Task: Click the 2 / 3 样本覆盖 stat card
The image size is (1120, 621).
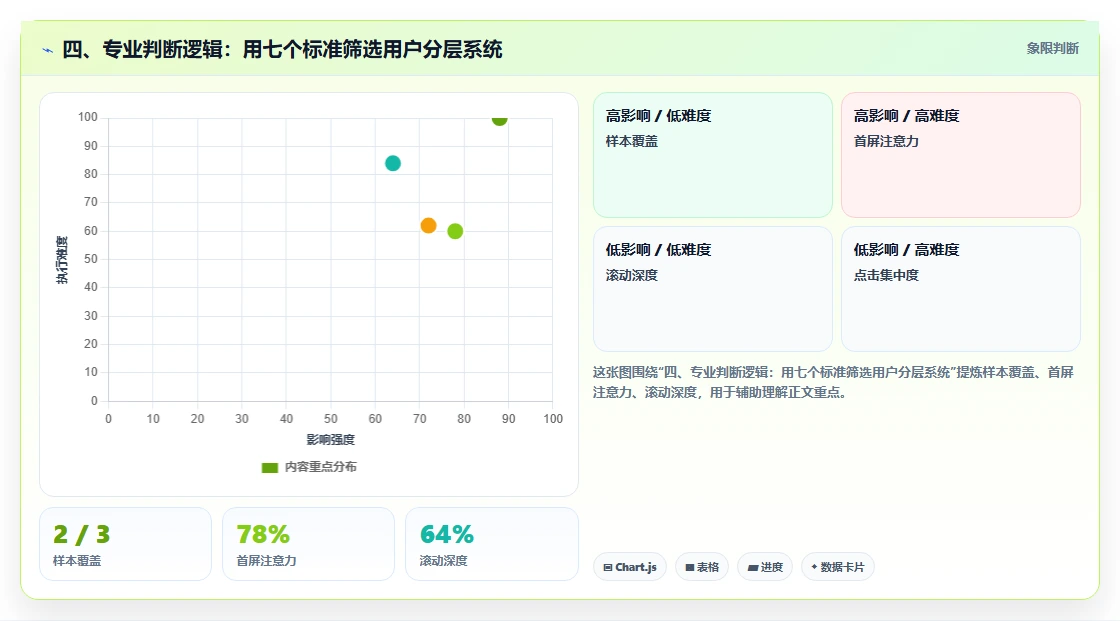Action: coord(126,544)
